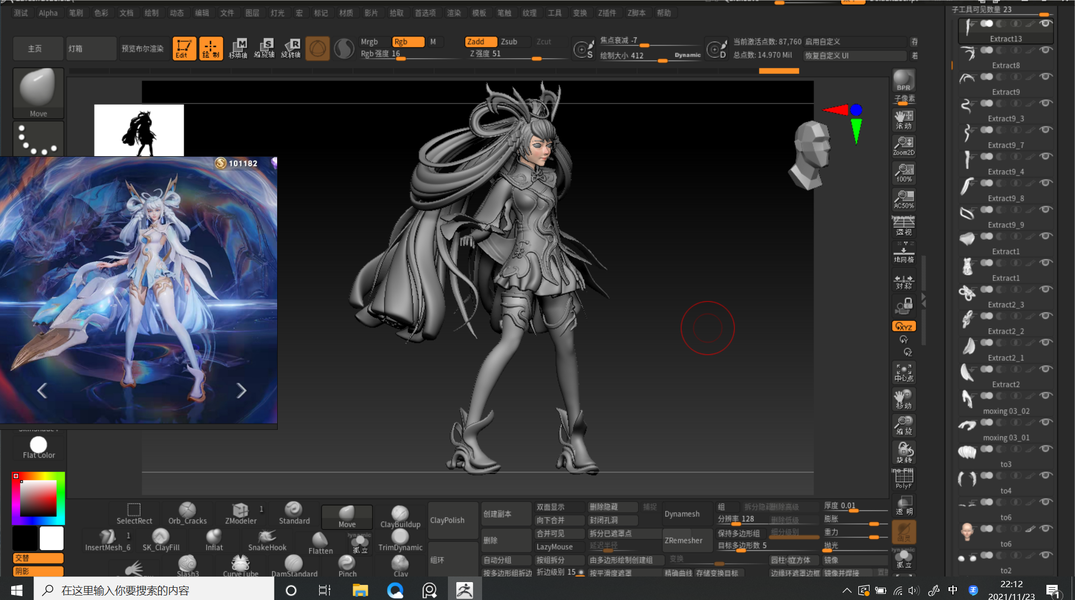The height and width of the screenshot is (600, 1075).
Task: Select the ClayBuildup brush
Action: click(x=400, y=517)
